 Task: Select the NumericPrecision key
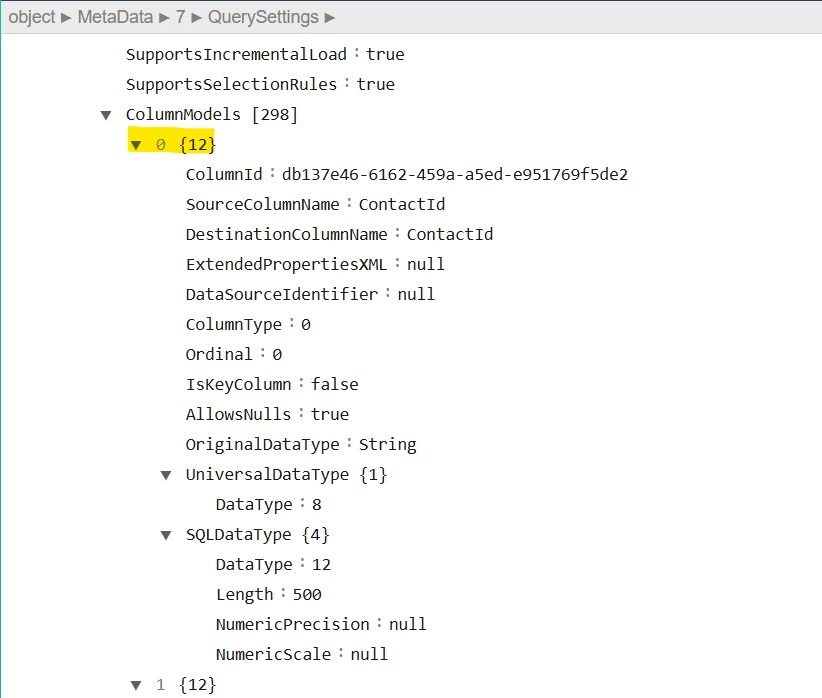(293, 625)
